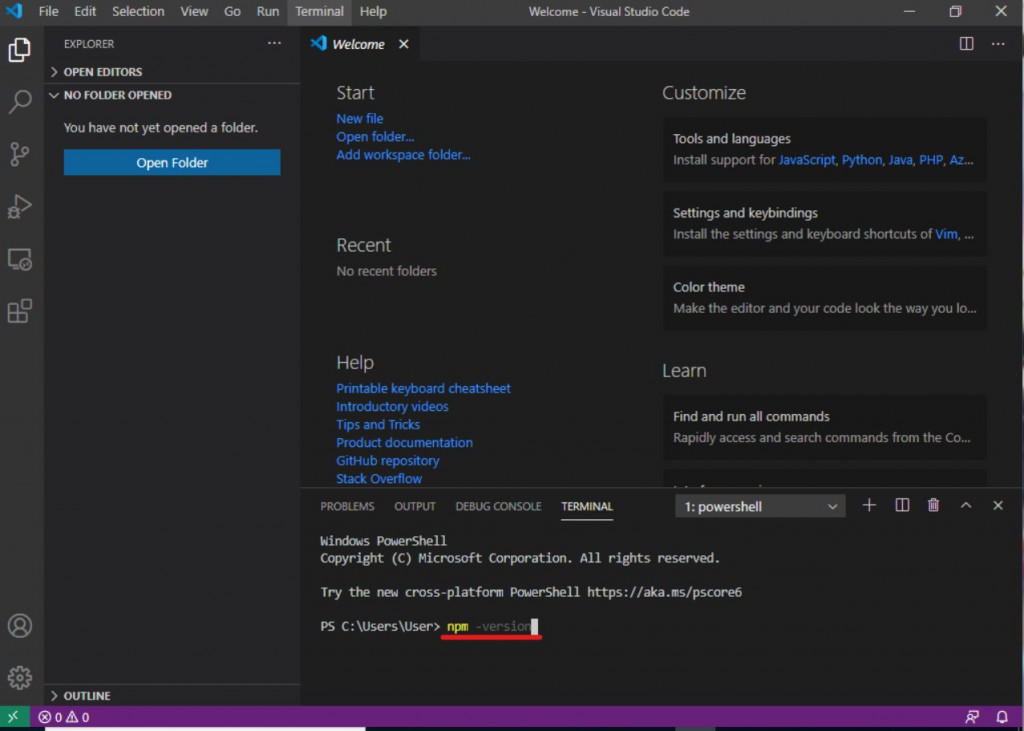Open the Product documentation link
1024x731 pixels.
tap(404, 443)
